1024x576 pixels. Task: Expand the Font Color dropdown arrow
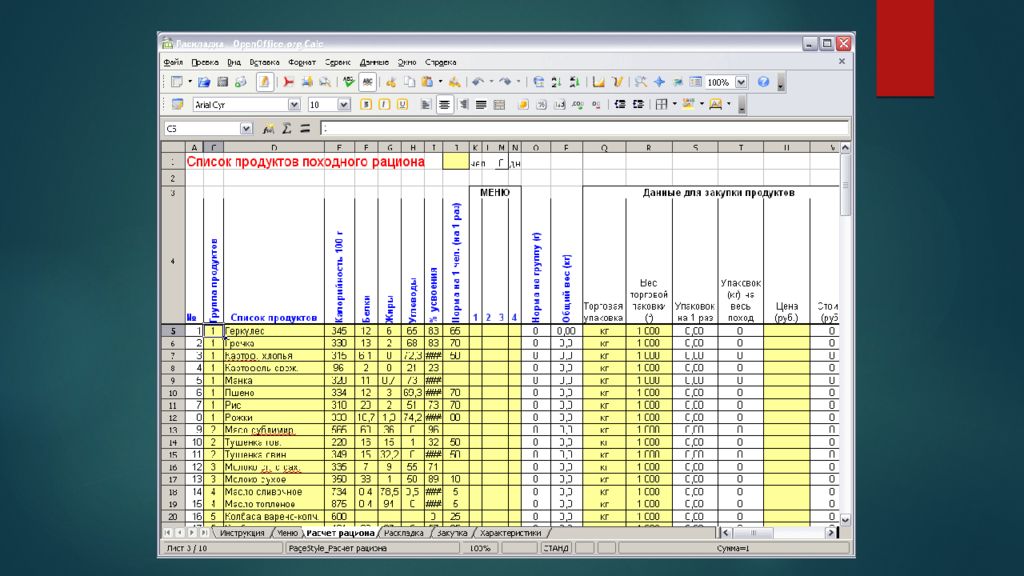pyautogui.click(x=729, y=104)
